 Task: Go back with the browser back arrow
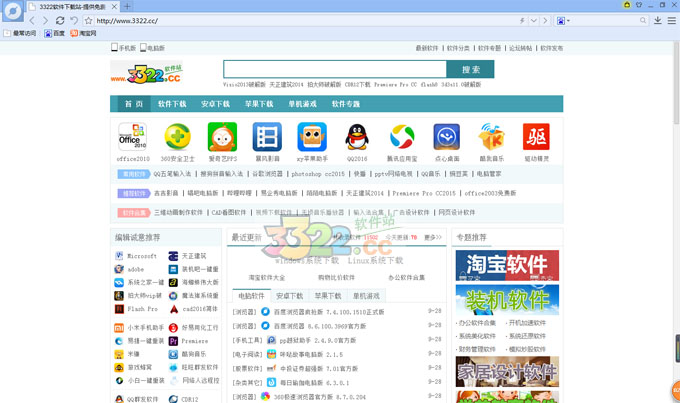[32, 20]
